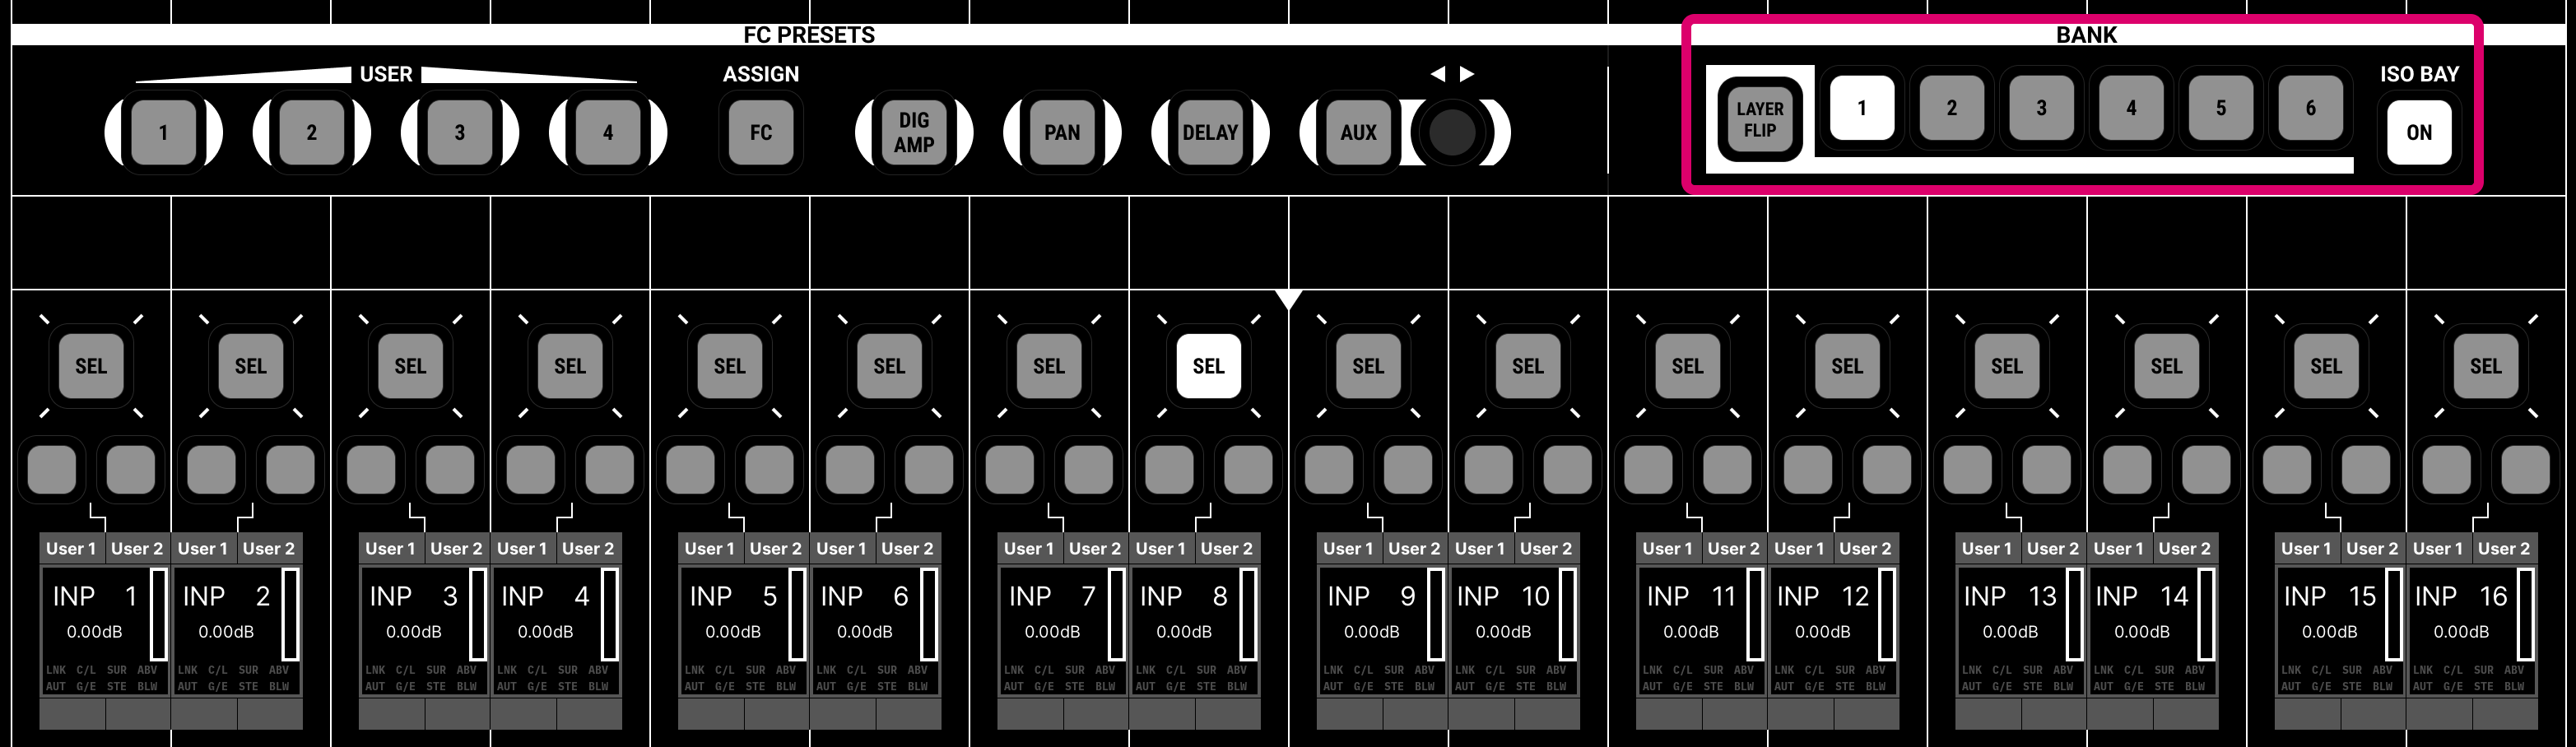This screenshot has height=747, width=2576.
Task: Activate User preset 2 button
Action: tap(311, 132)
